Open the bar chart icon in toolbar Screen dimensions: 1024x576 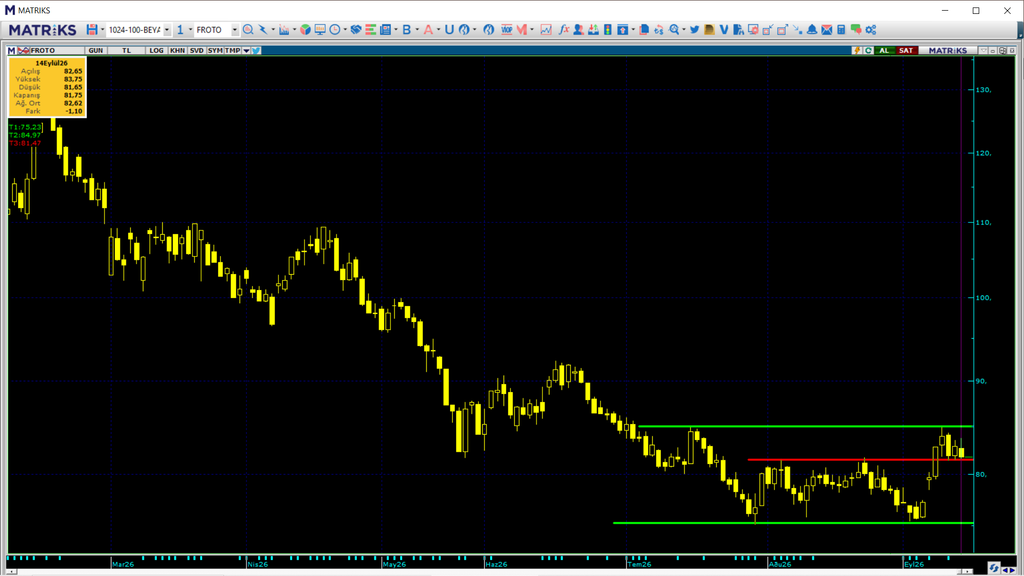click(x=284, y=30)
